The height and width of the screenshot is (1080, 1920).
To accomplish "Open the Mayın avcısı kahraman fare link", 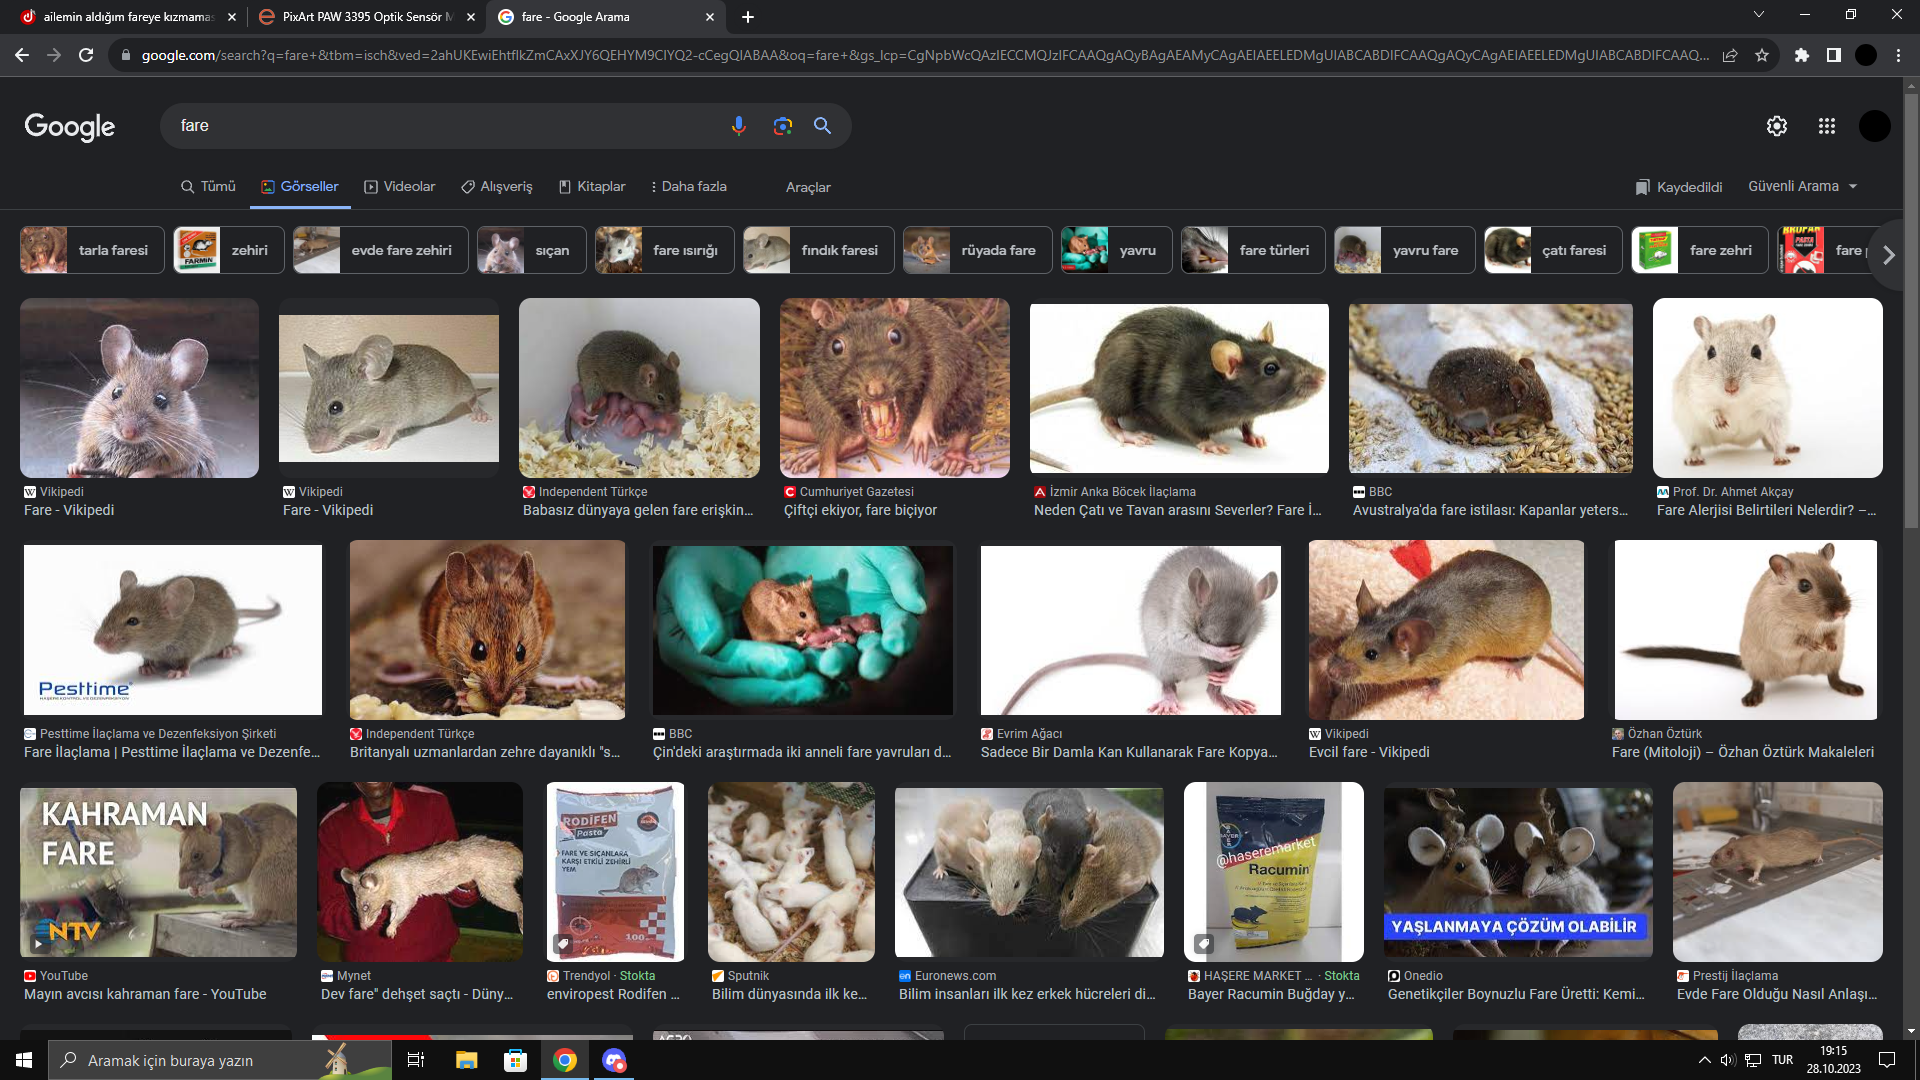I will (x=145, y=994).
